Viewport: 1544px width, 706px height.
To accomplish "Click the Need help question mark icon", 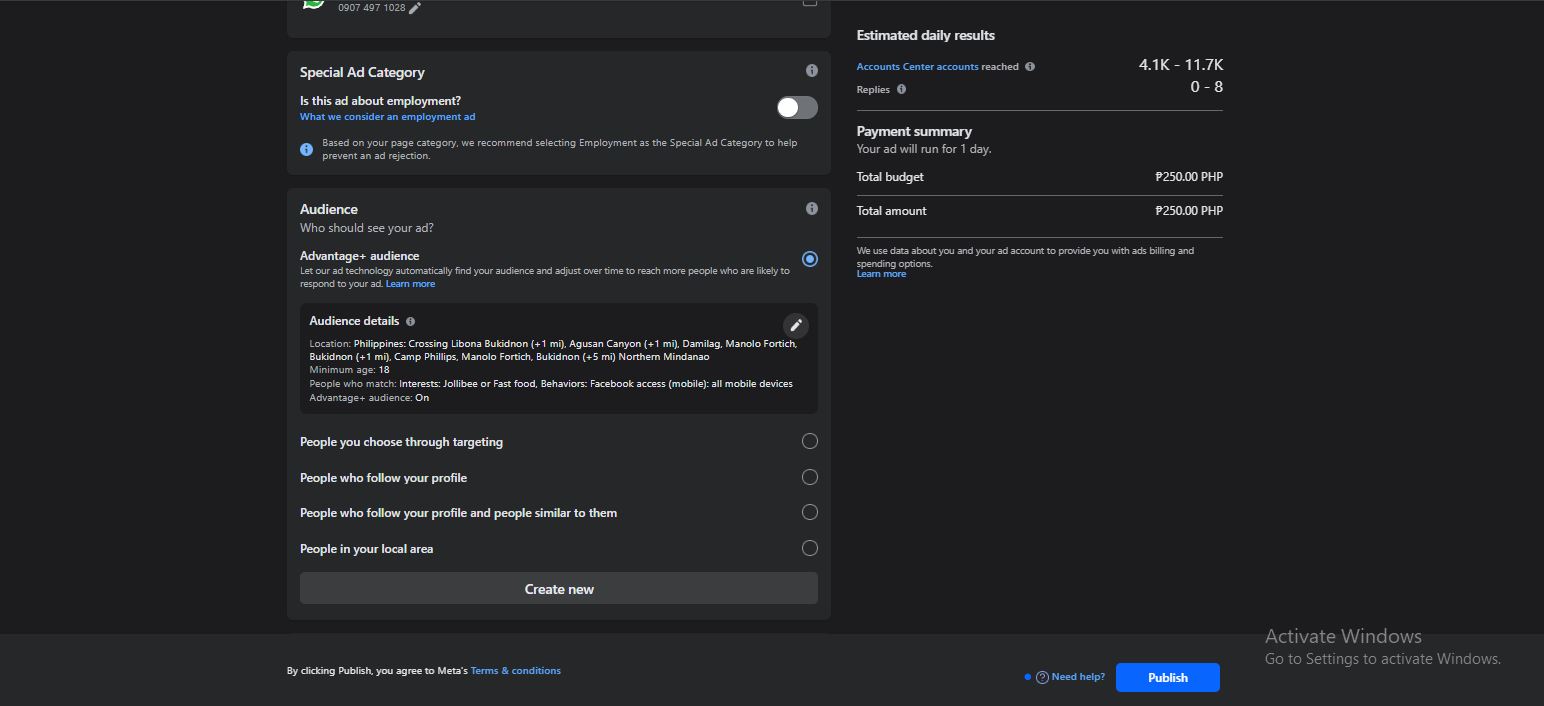I will 1042,677.
